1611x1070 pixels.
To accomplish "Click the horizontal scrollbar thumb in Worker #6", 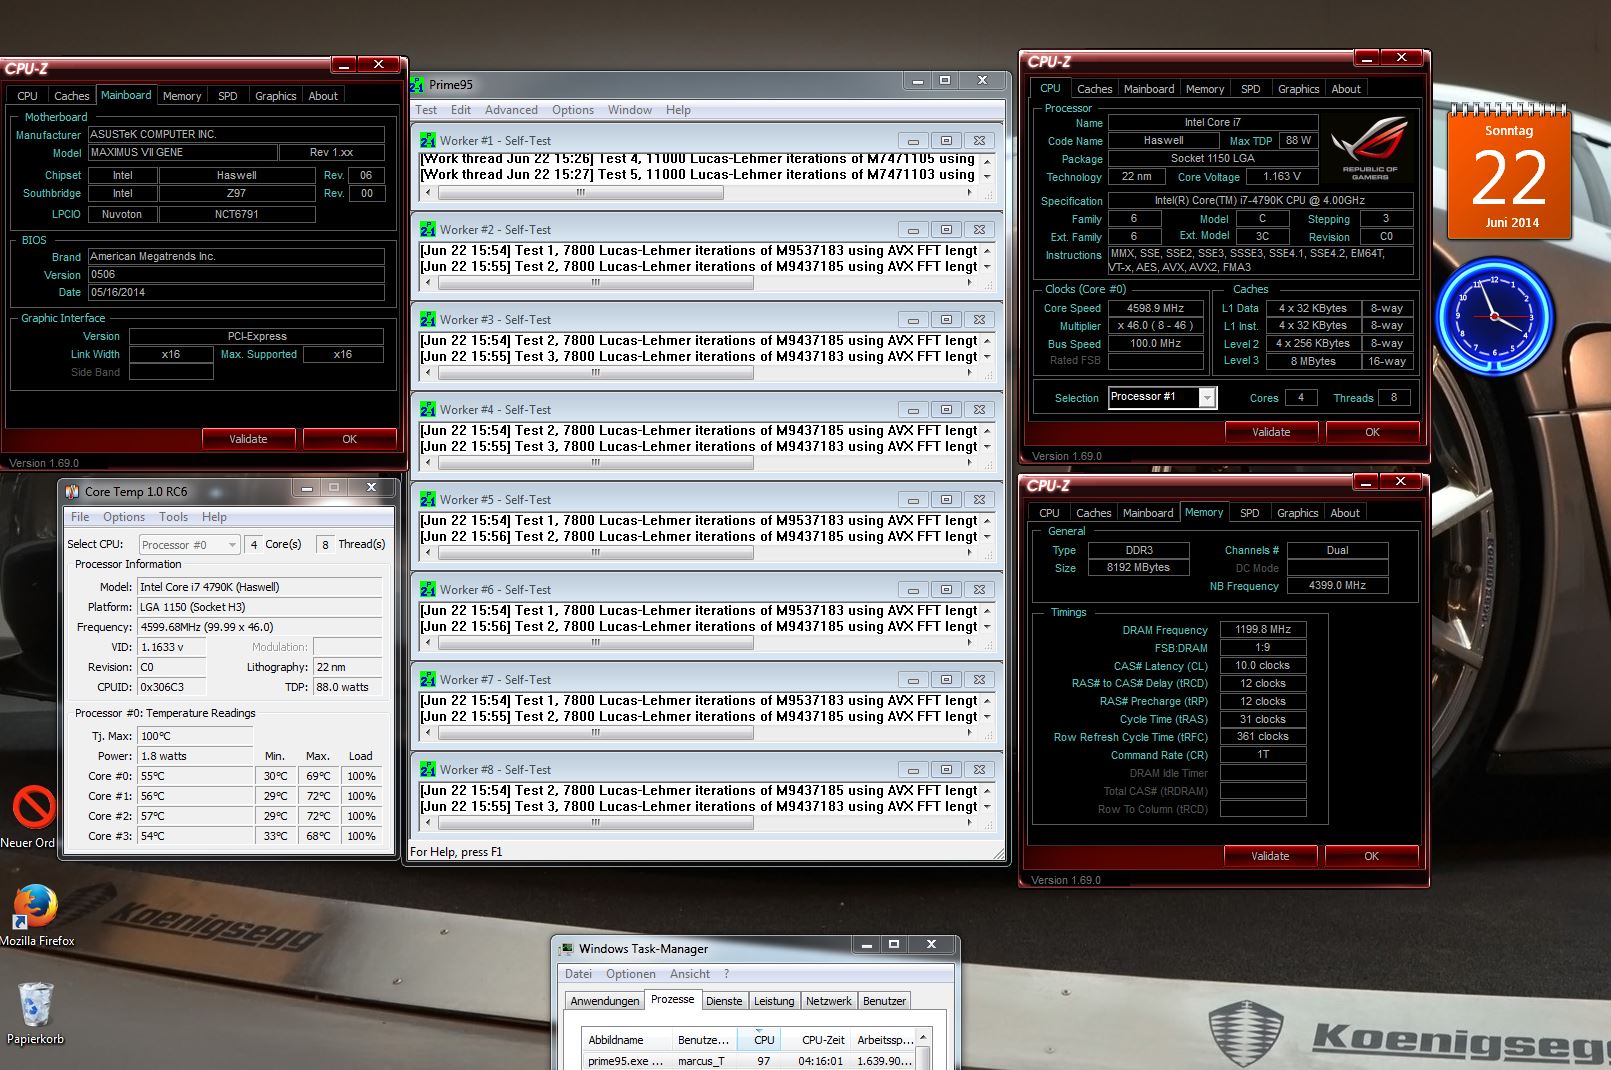I will [595, 643].
